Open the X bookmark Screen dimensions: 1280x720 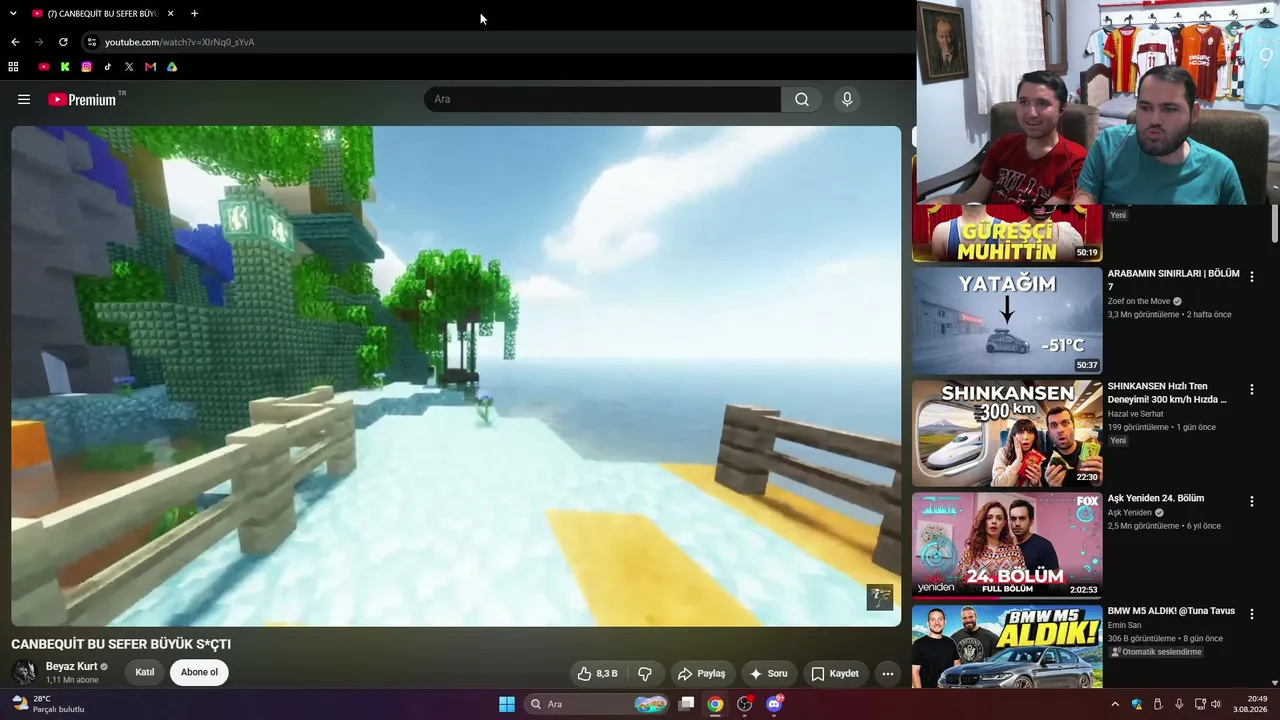tap(129, 67)
